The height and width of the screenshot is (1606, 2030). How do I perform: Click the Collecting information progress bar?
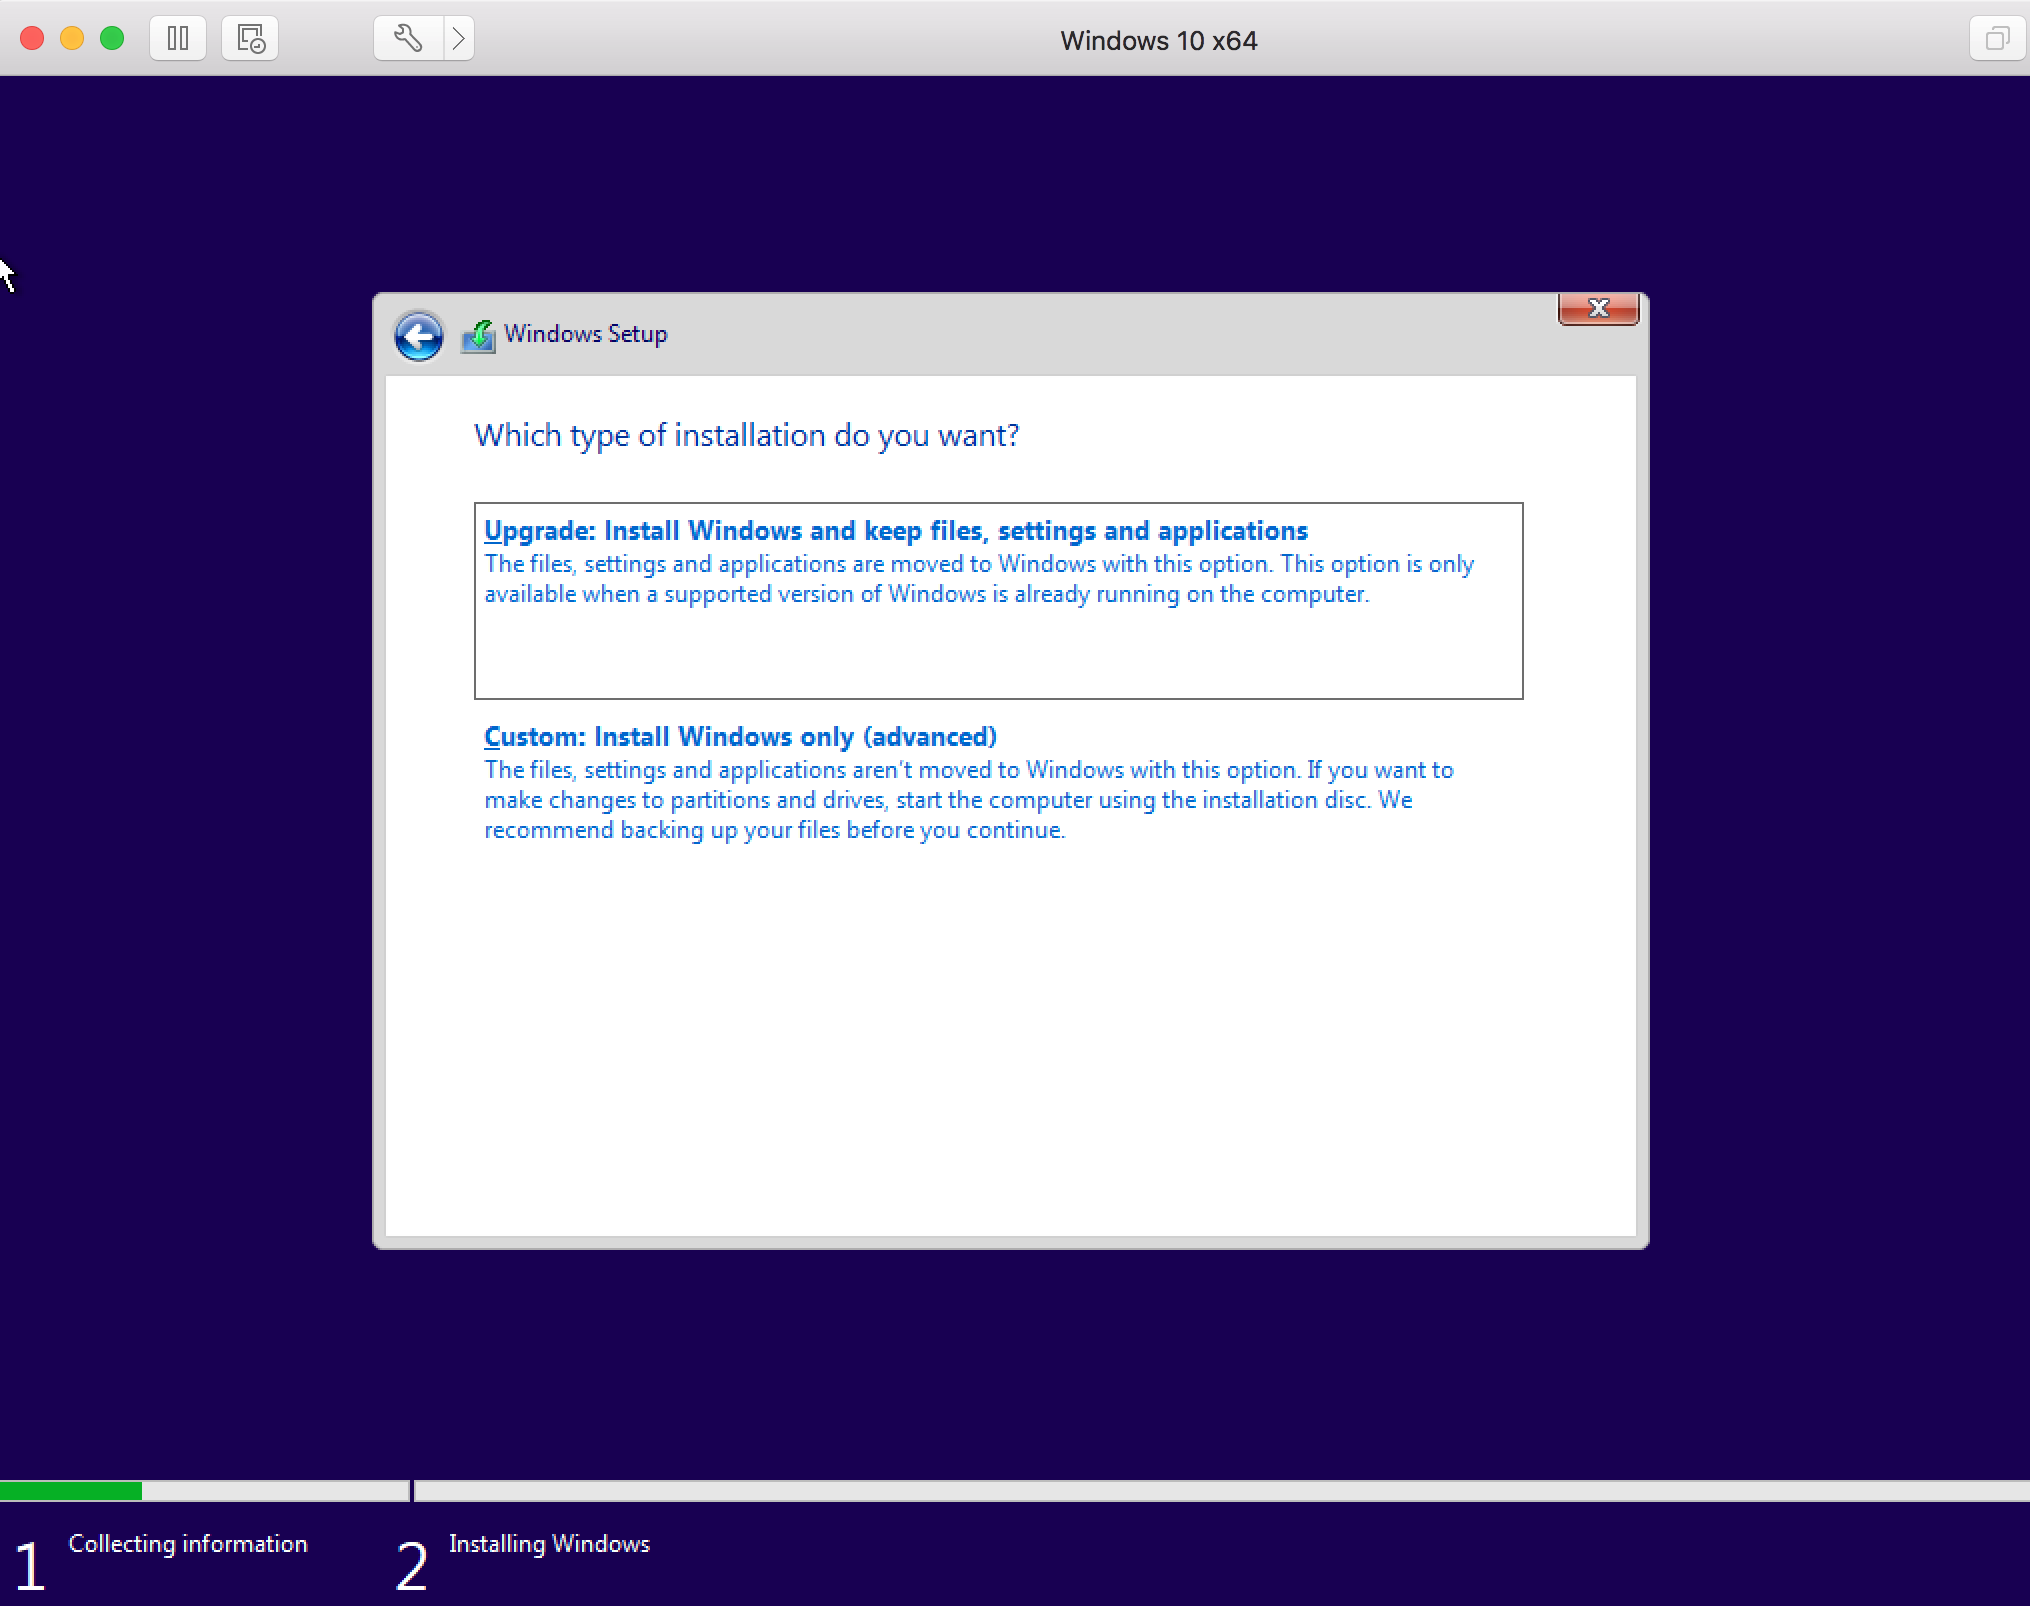(x=204, y=1491)
